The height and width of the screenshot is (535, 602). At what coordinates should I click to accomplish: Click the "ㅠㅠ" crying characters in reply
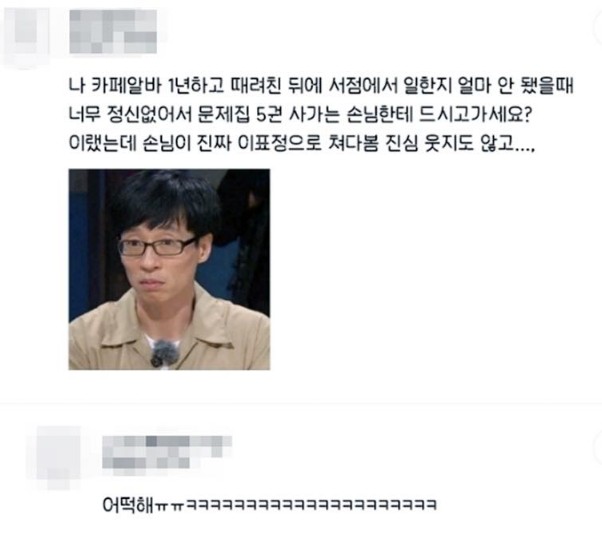[x=169, y=506]
